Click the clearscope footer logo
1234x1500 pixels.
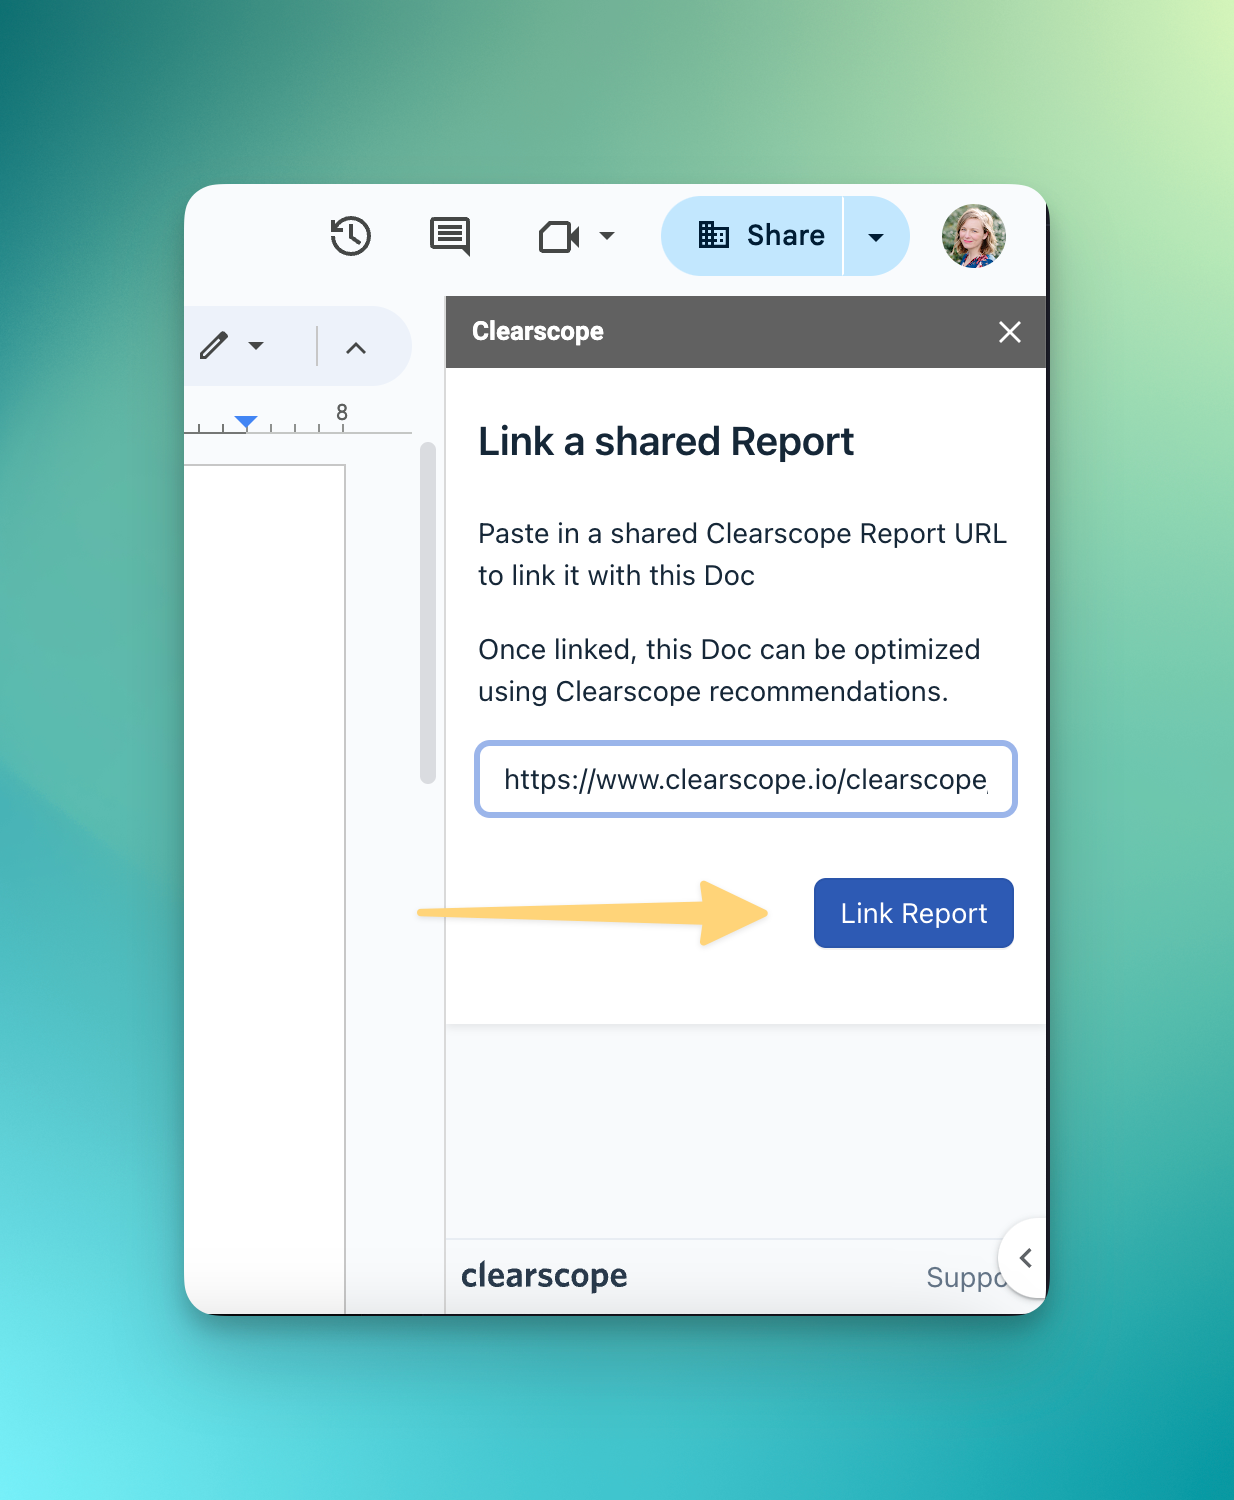[544, 1276]
